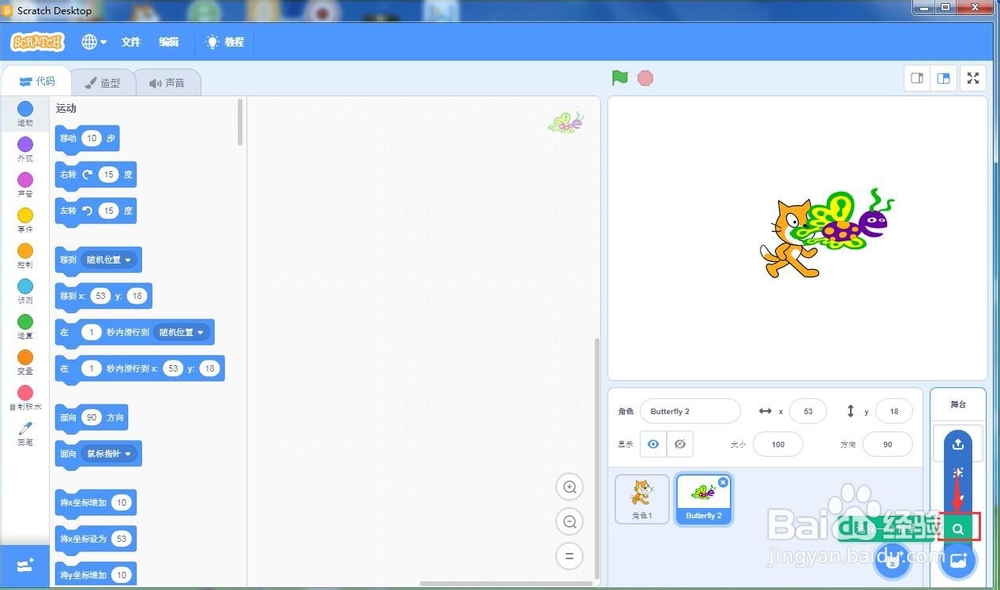Open the 教程 tutorials
Image resolution: width=1000 pixels, height=590 pixels.
point(226,42)
